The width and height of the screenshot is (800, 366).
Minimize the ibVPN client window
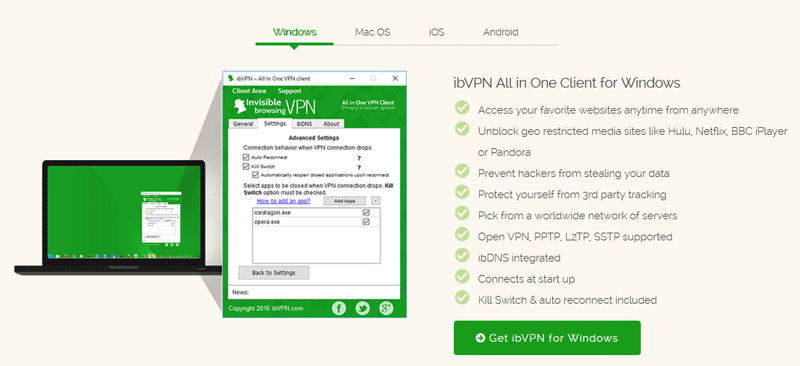coord(353,79)
